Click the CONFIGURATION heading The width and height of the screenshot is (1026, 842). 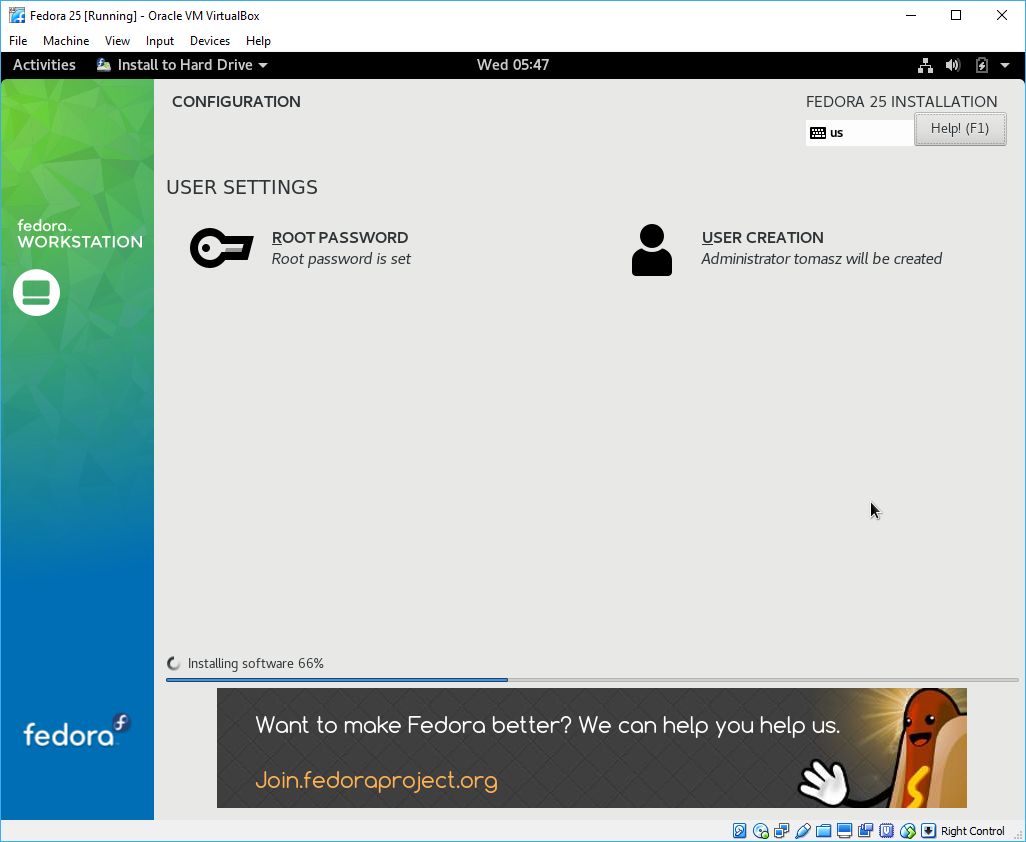pos(236,101)
